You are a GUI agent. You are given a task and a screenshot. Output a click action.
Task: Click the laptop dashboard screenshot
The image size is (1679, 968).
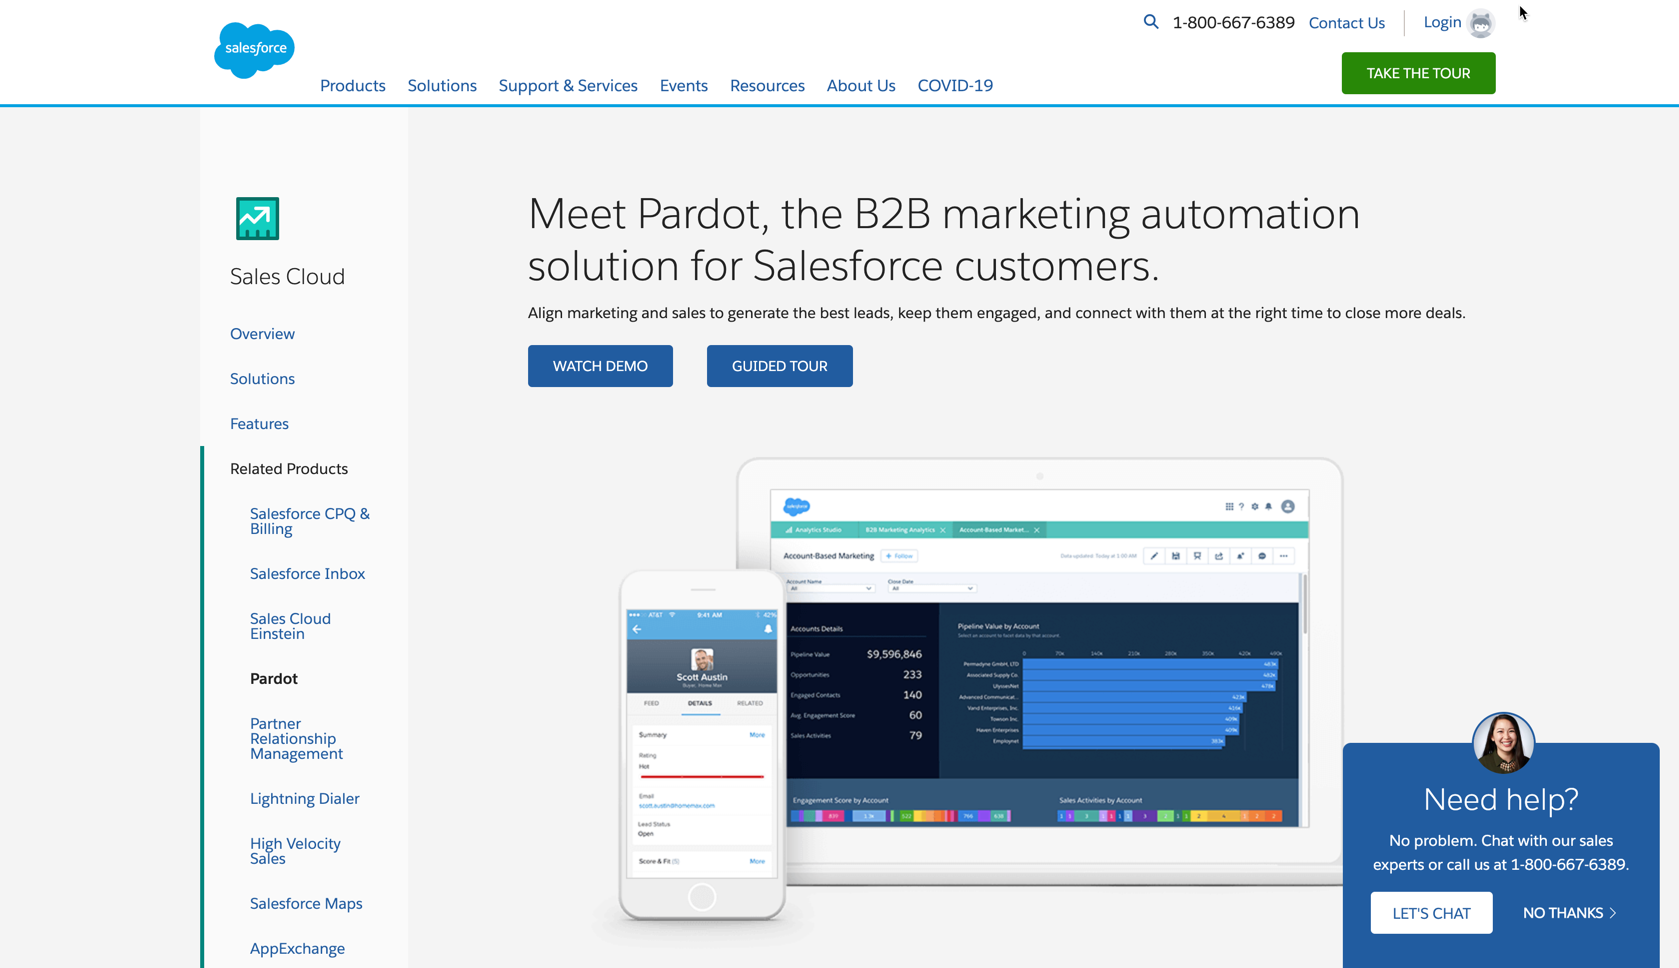pos(1040,658)
